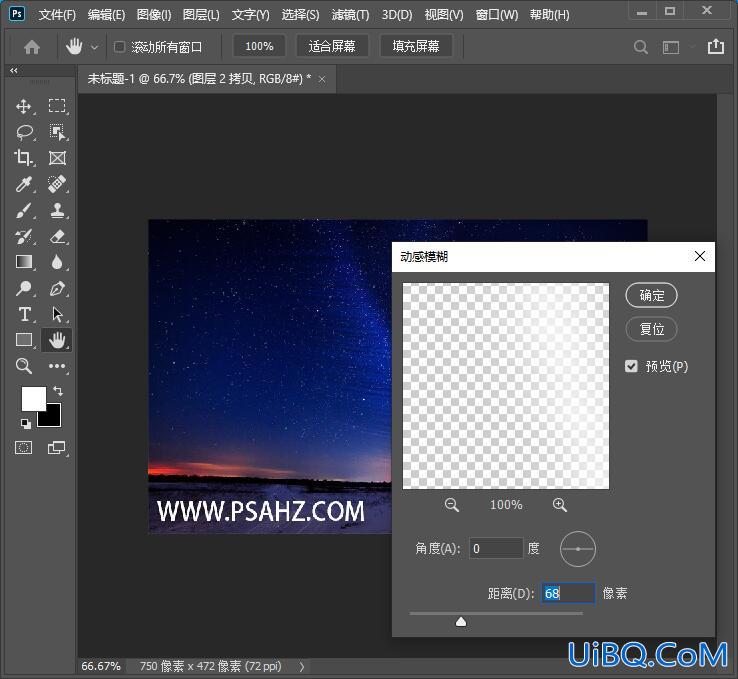Image resolution: width=738 pixels, height=679 pixels.
Task: Enable 滚动所有窗口 checkbox
Action: pyautogui.click(x=120, y=47)
